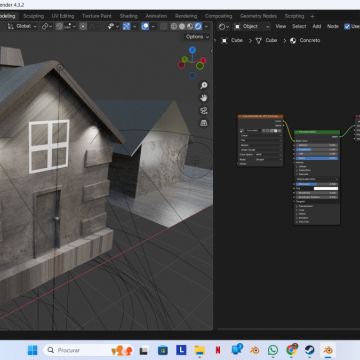Image resolution: width=360 pixels, height=360 pixels.
Task: Expand the Options dropdown in viewport
Action: point(197,37)
